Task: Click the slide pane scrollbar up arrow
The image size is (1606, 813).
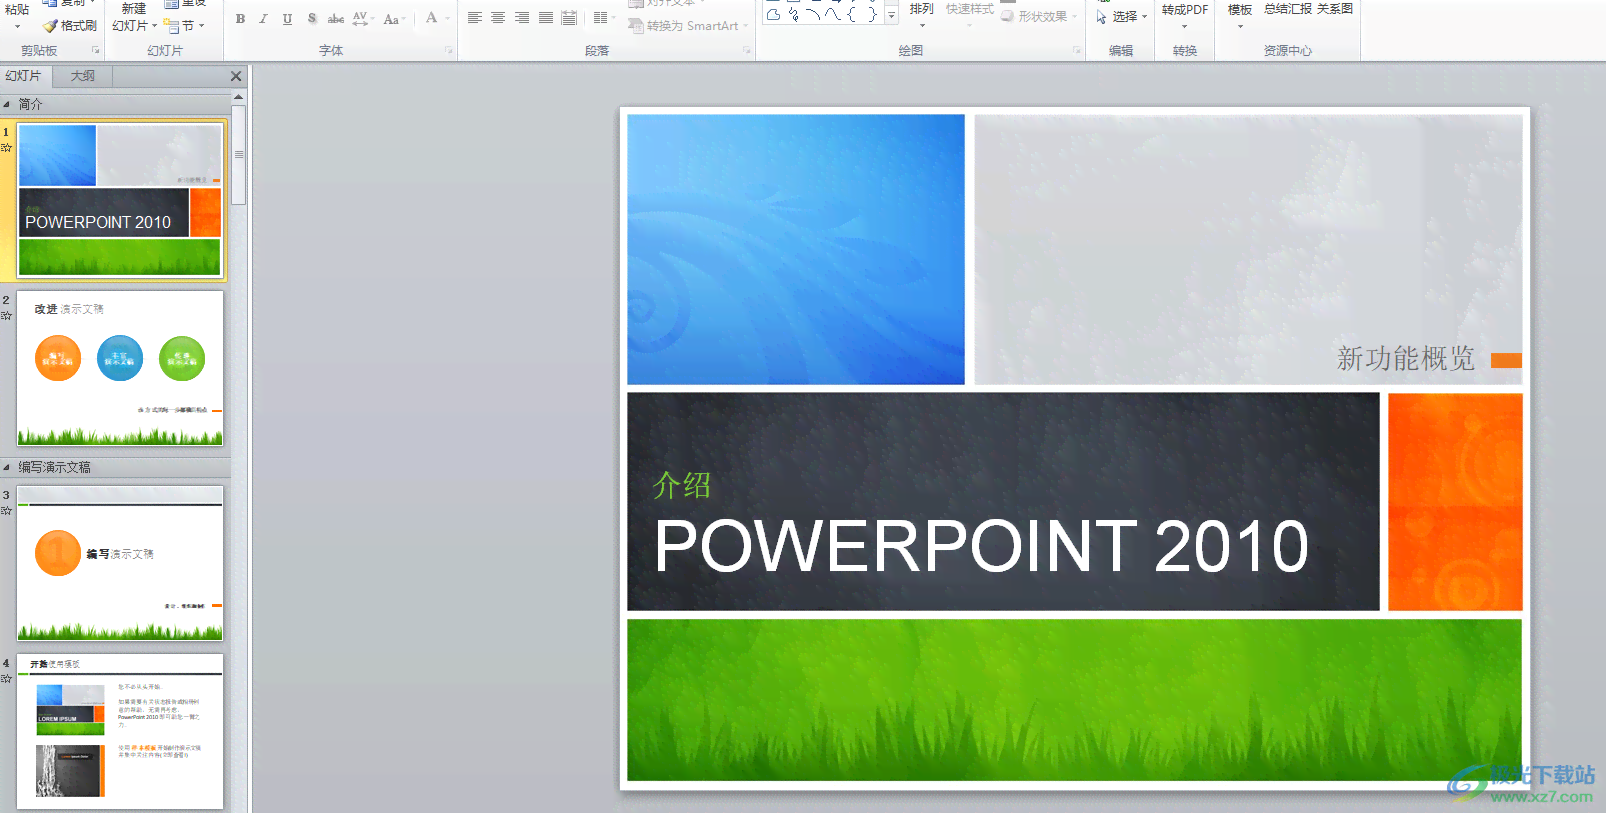Action: [x=239, y=98]
